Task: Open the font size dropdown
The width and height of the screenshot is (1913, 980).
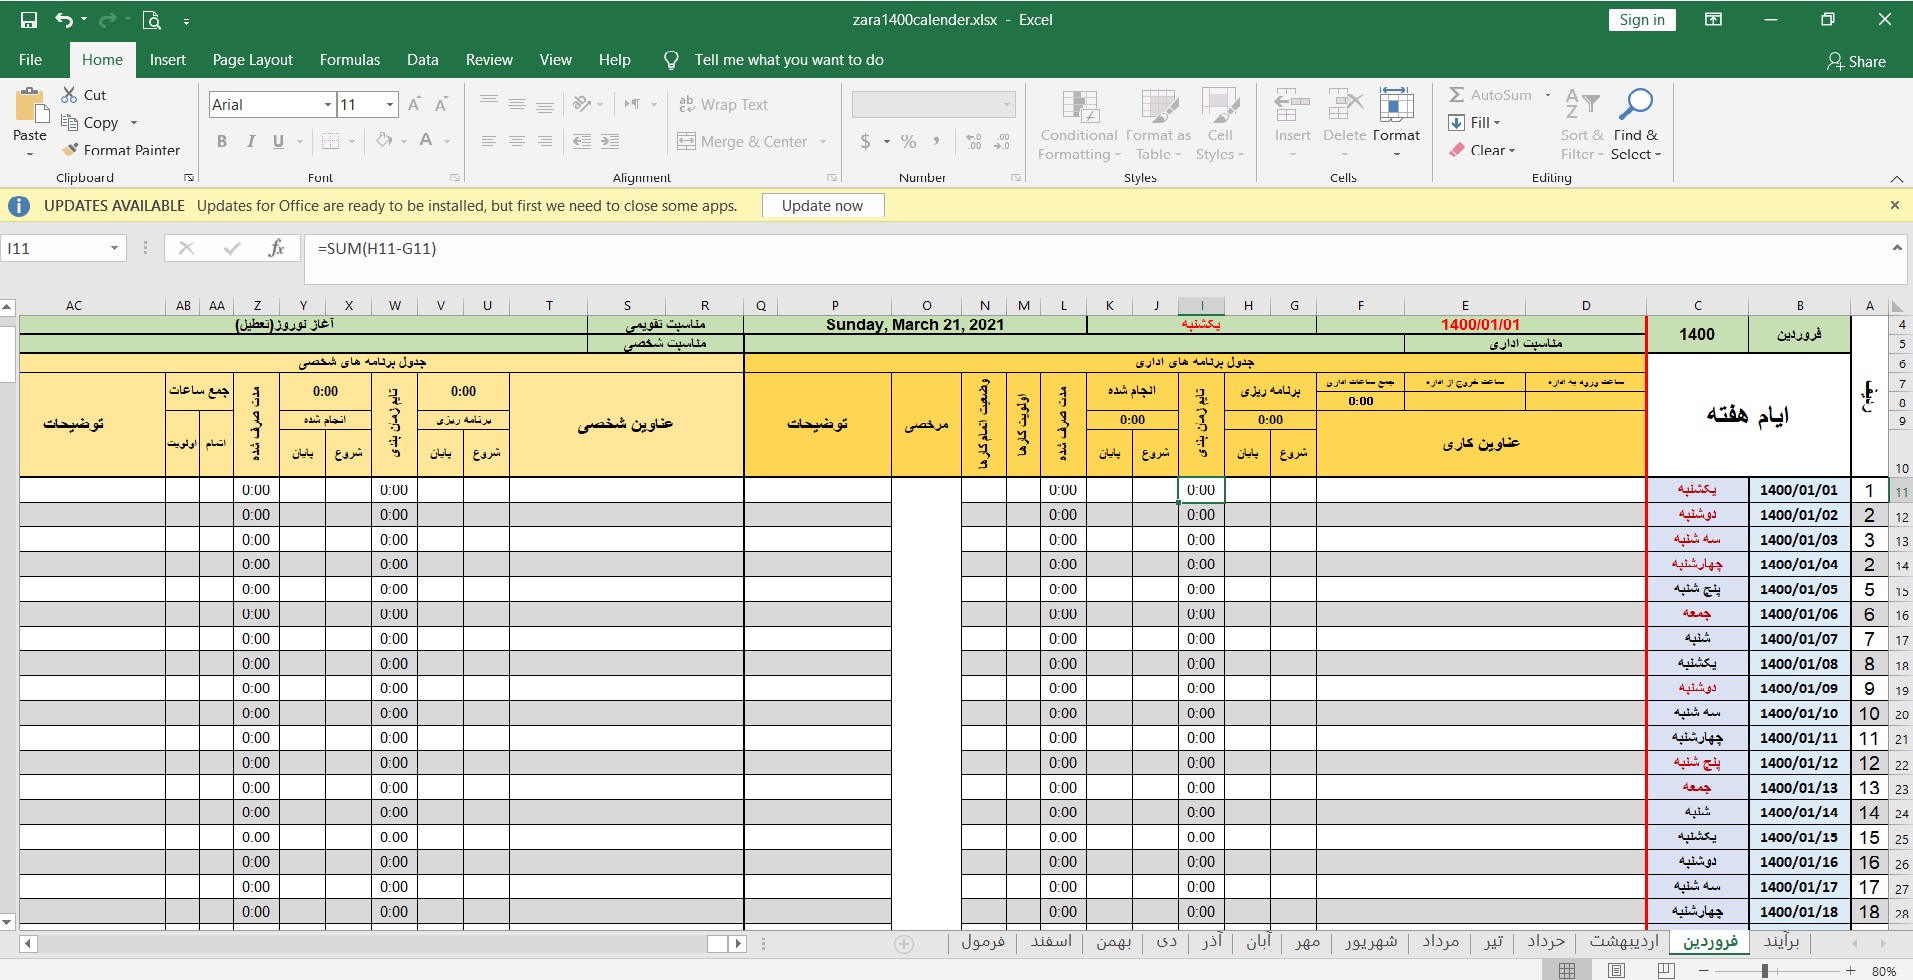Action: point(390,105)
